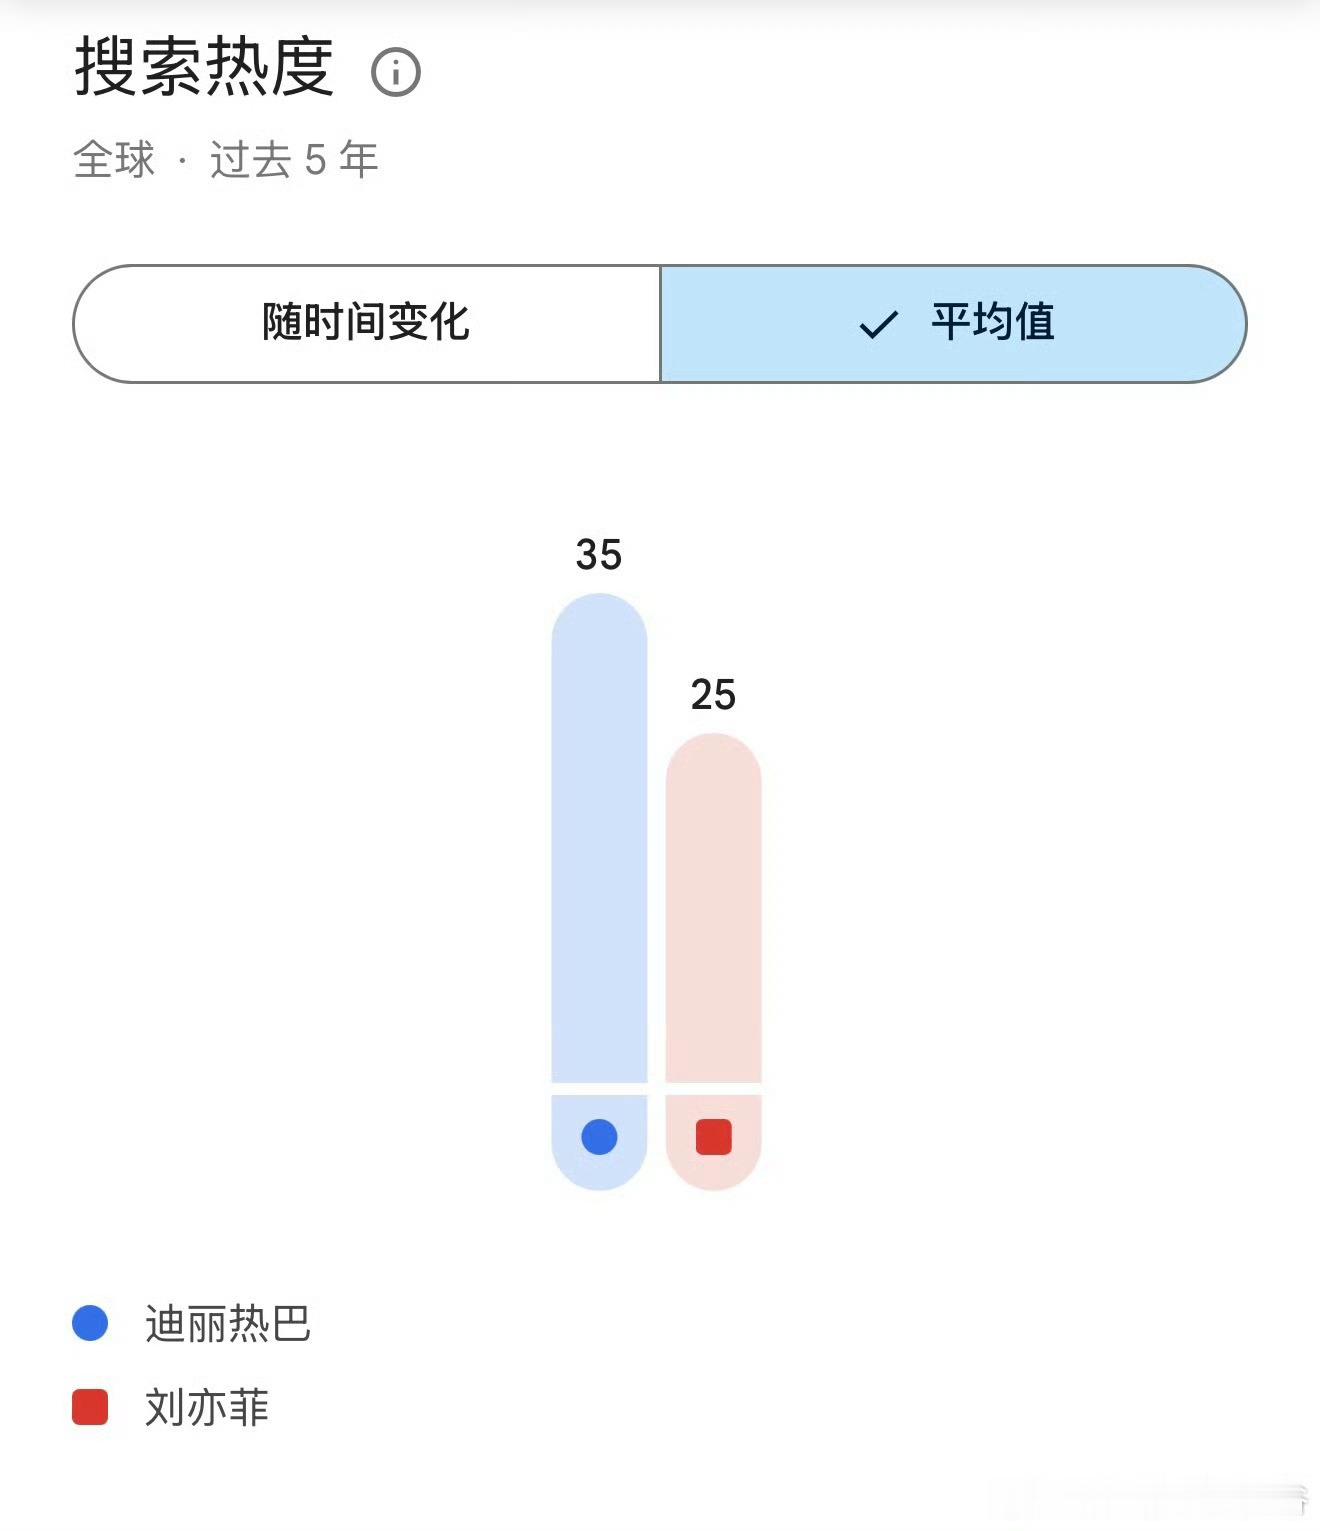Image resolution: width=1320 pixels, height=1531 pixels.
Task: Click the 搜索热度 heading
Action: click(x=204, y=67)
